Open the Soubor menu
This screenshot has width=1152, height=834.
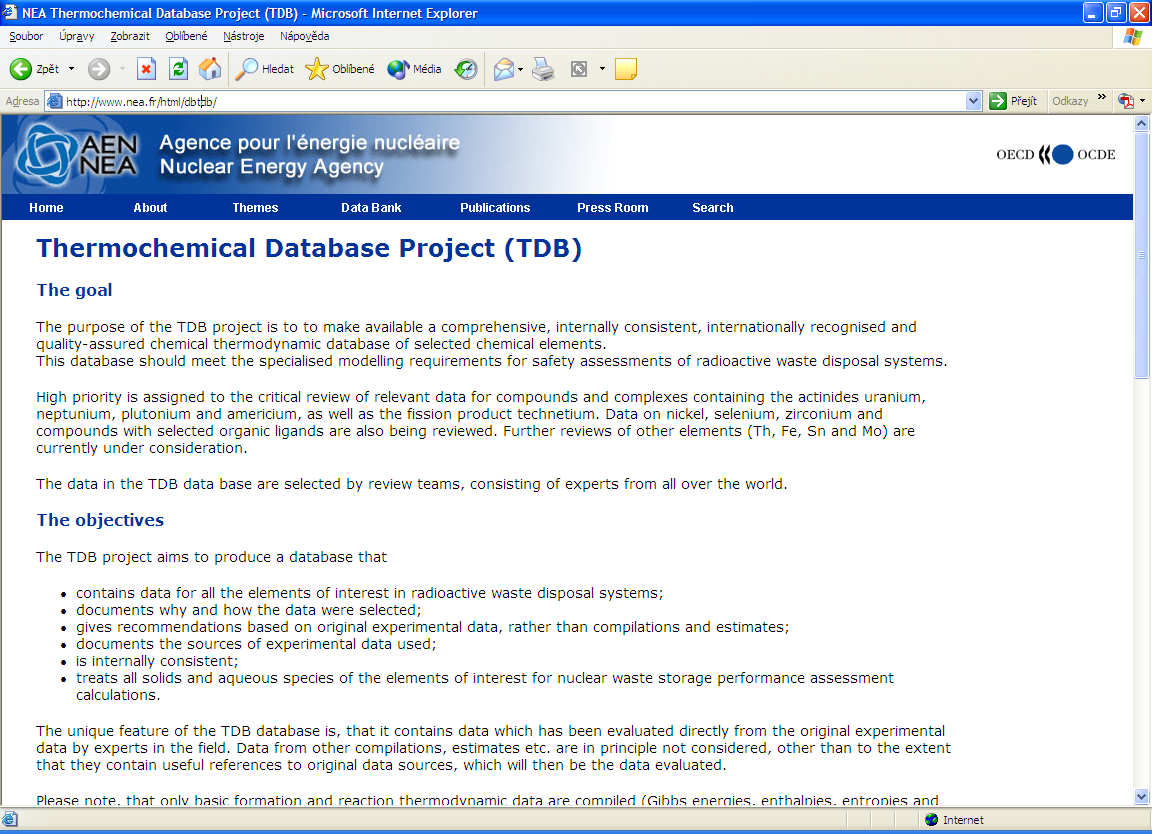point(26,36)
